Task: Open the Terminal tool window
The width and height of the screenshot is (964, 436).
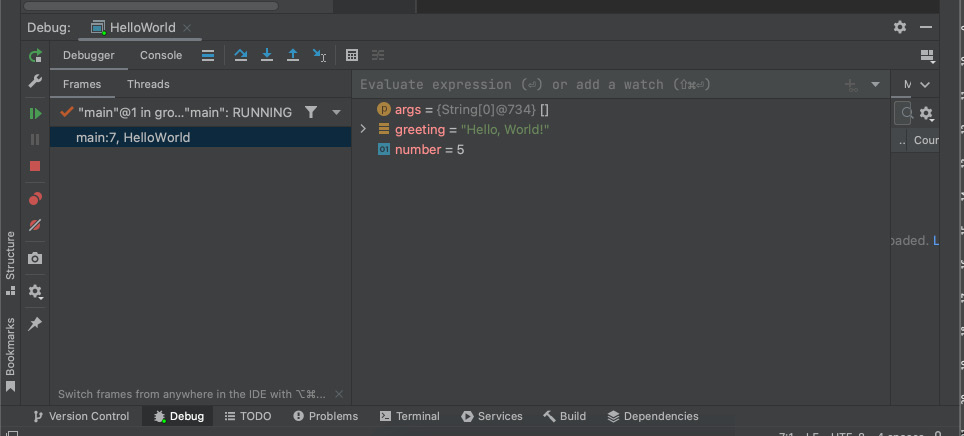Action: coord(409,416)
